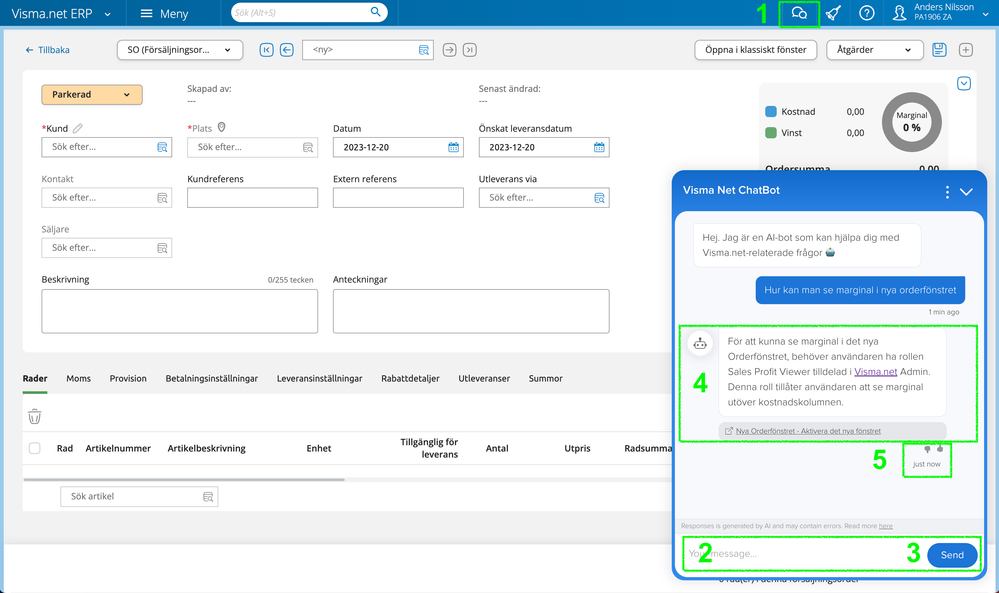The image size is (999, 593).
Task: Open the SO (Försäljningsor... order type dropdown
Action: [x=180, y=50]
